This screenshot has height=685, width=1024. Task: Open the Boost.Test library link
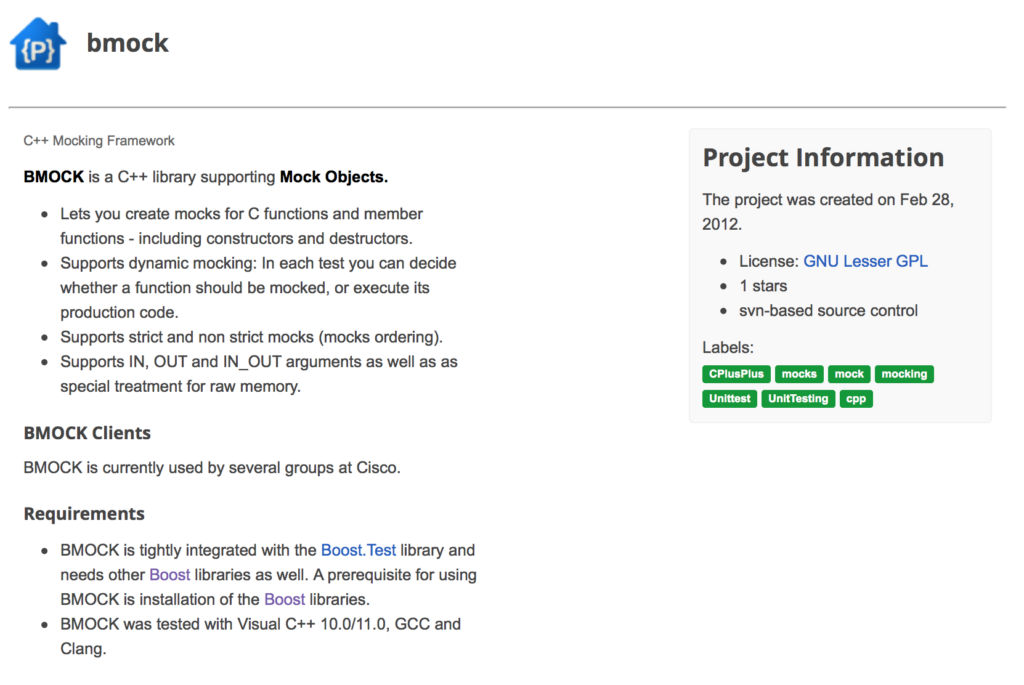pyautogui.click(x=358, y=550)
